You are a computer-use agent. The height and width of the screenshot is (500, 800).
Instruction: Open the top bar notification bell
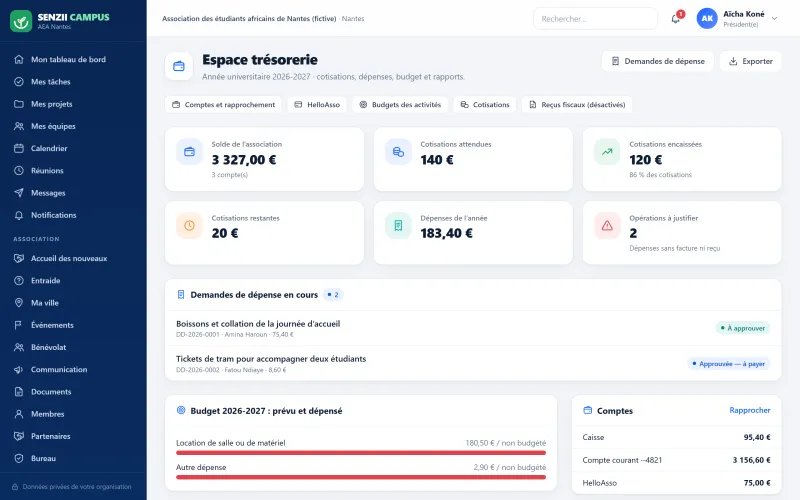point(676,19)
